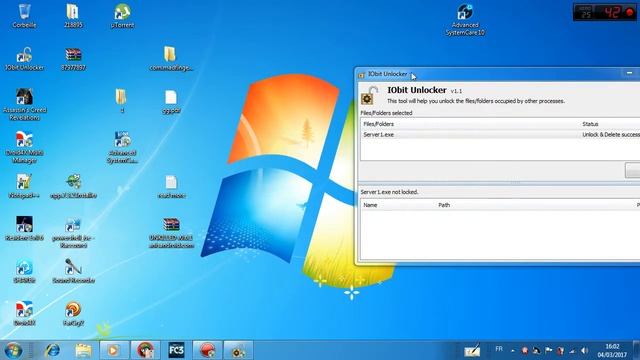This screenshot has width=640, height=360.
Task: Open the powershell shortcut on the desktop
Action: pos(73,233)
